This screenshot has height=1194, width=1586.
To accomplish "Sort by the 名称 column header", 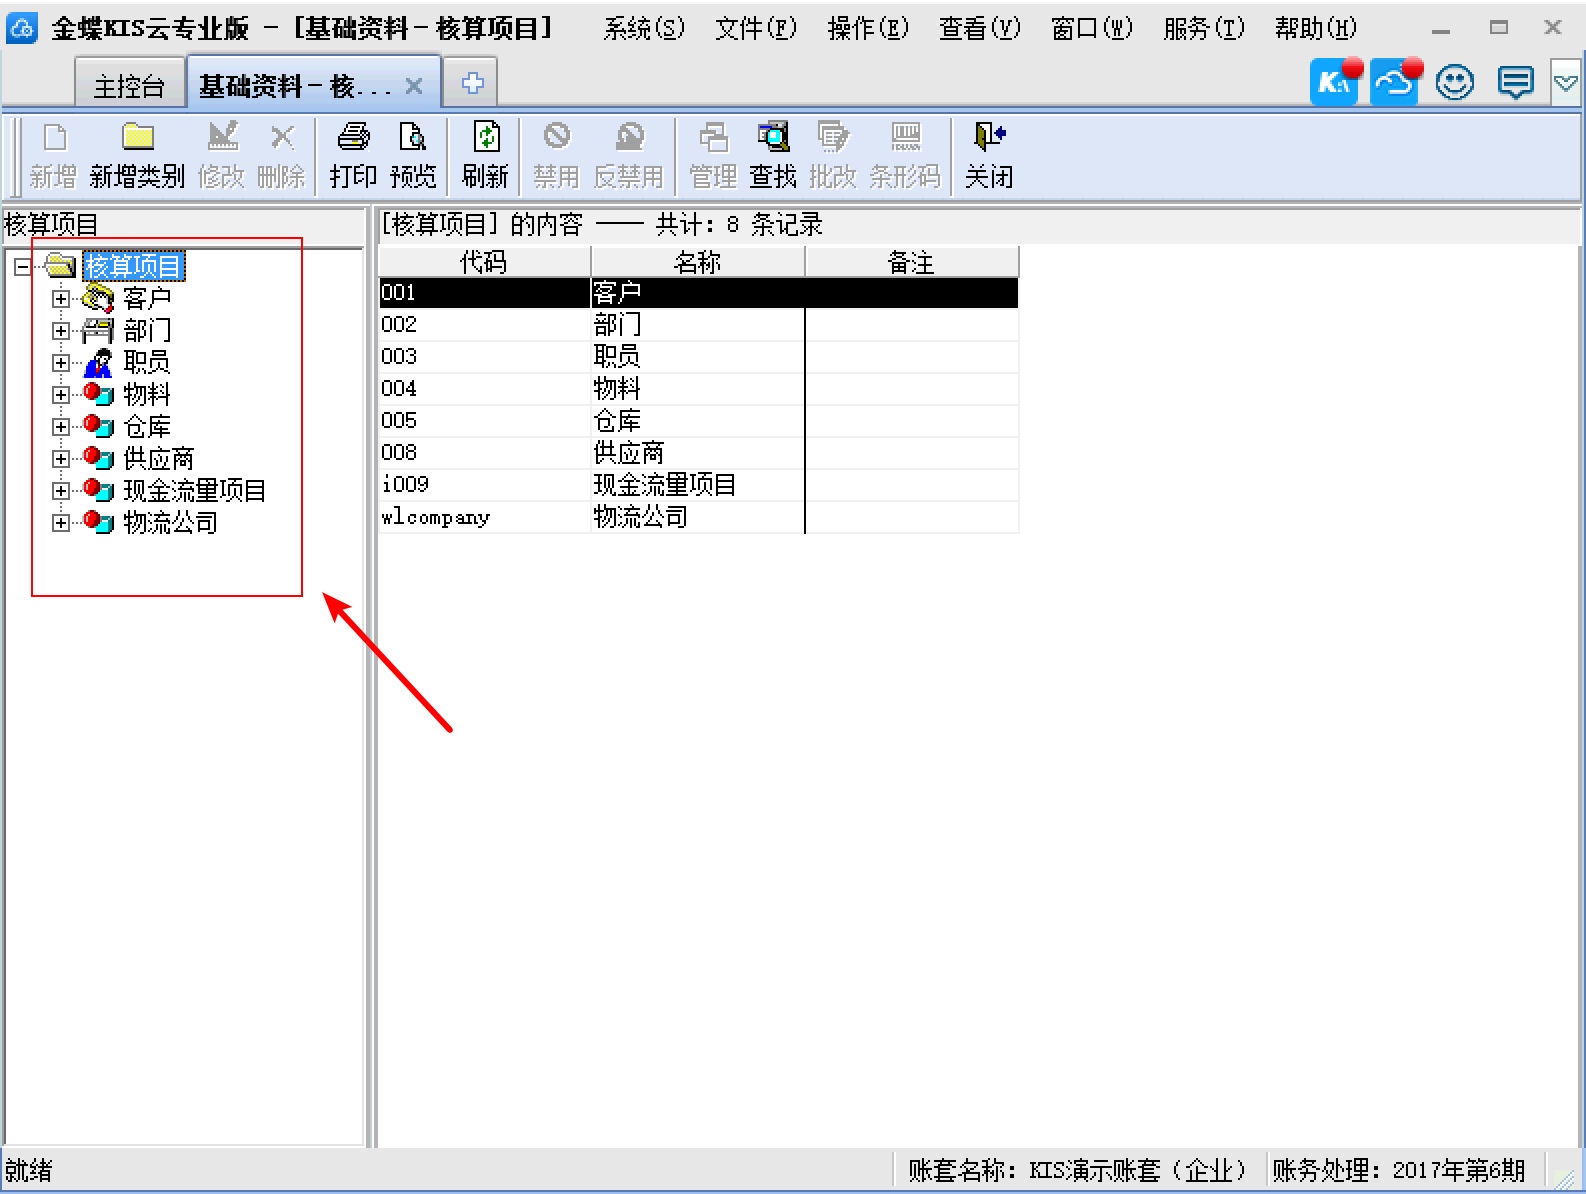I will tap(698, 262).
